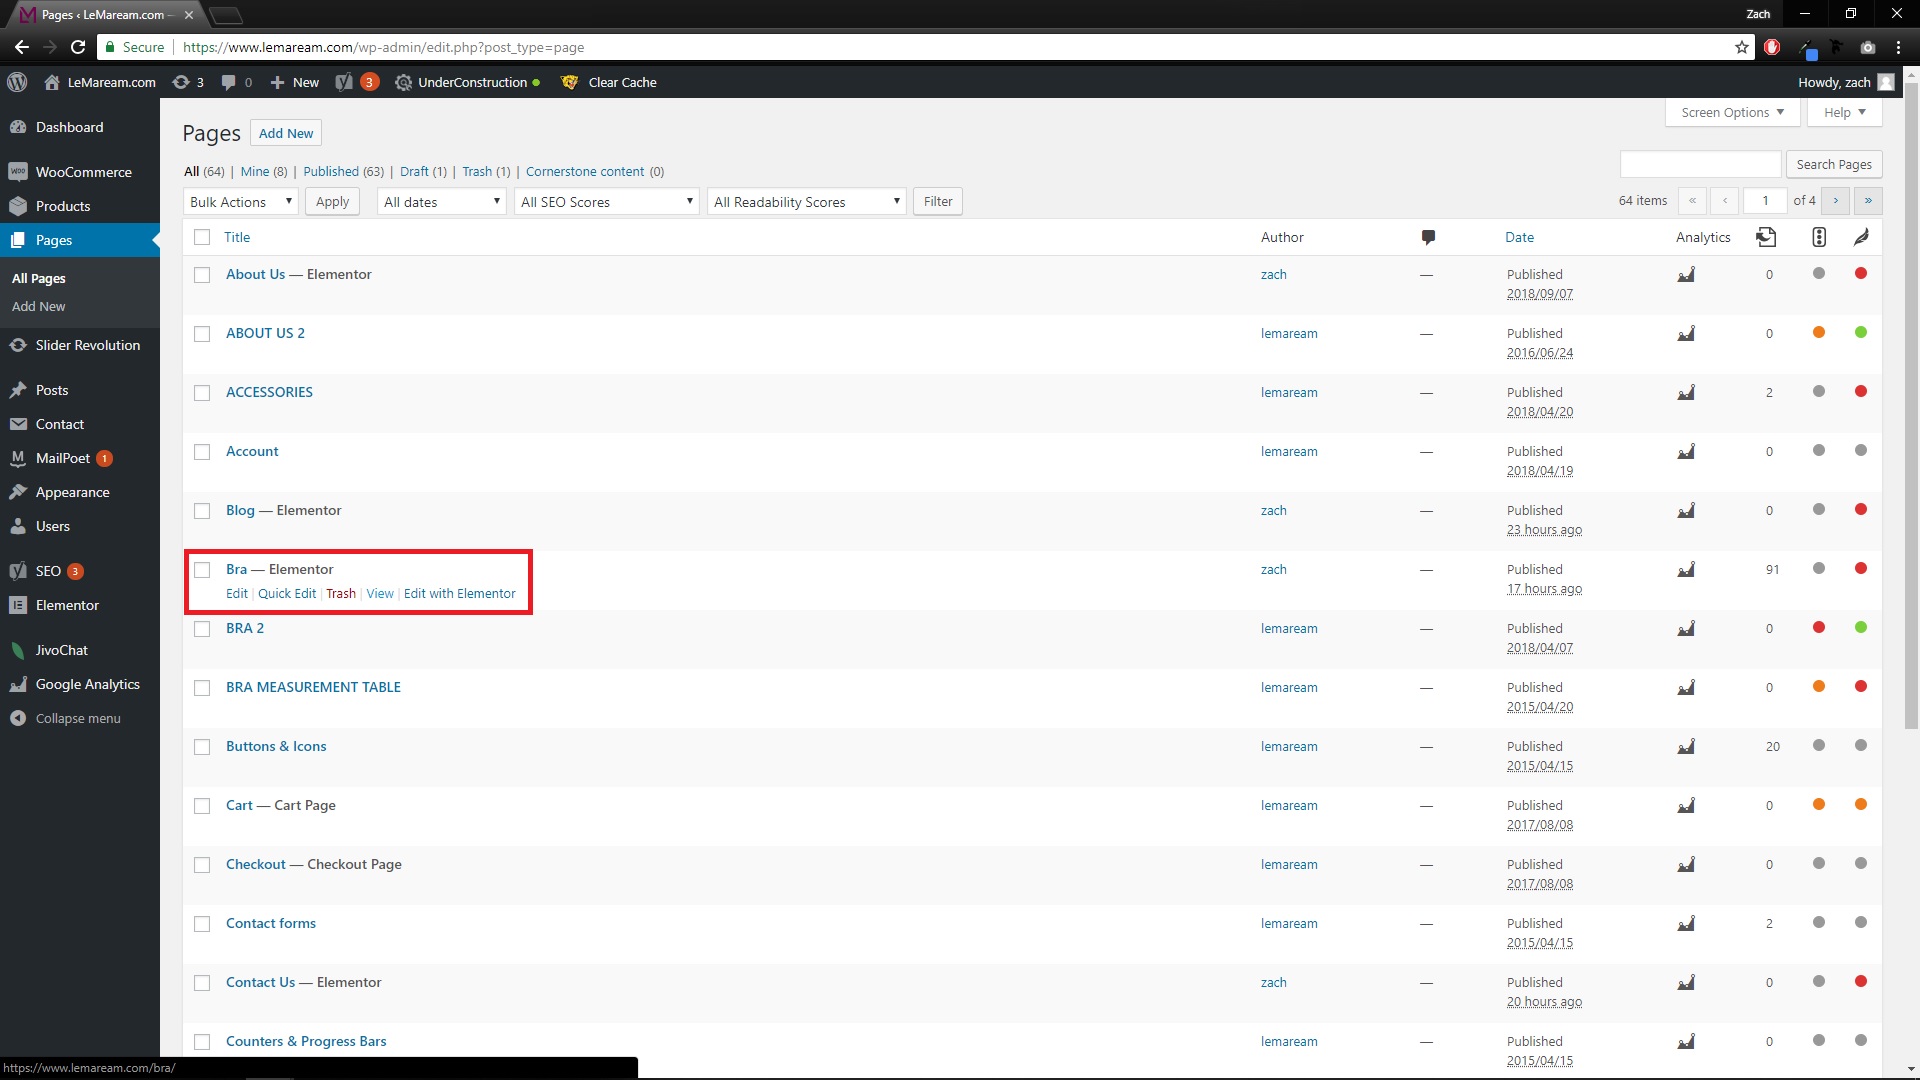Image resolution: width=1920 pixels, height=1080 pixels.
Task: Expand the Screen Options panel
Action: tap(1732, 112)
